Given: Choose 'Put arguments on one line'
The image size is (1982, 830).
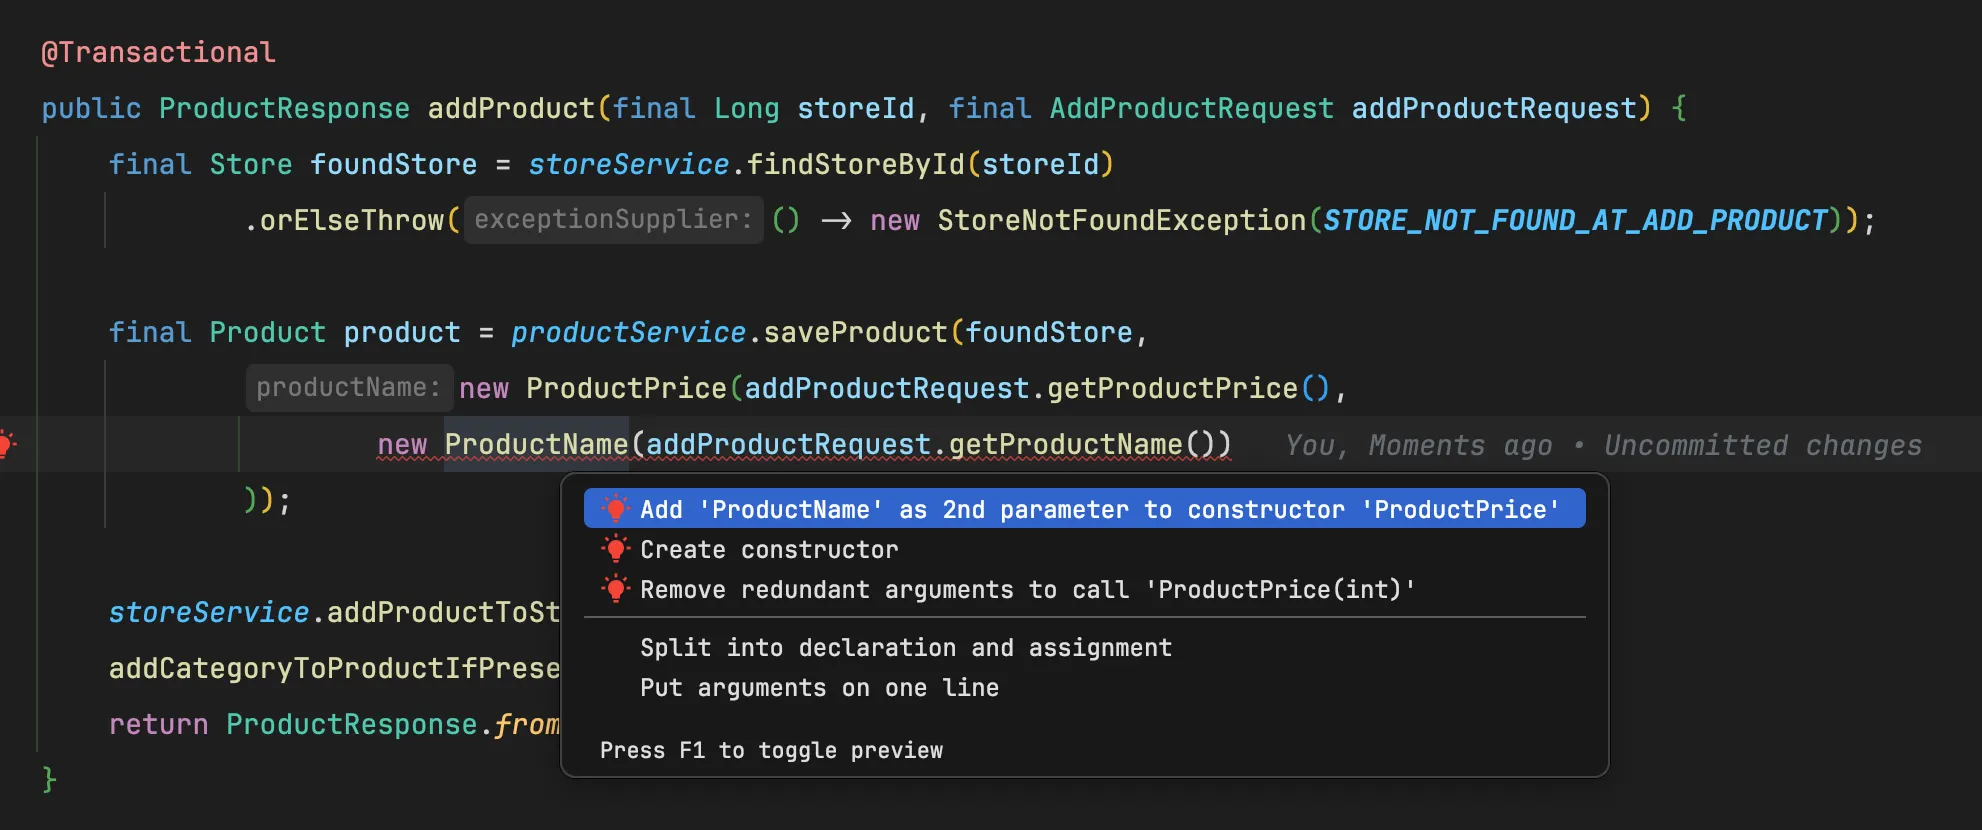Looking at the screenshot, I should pos(819,688).
